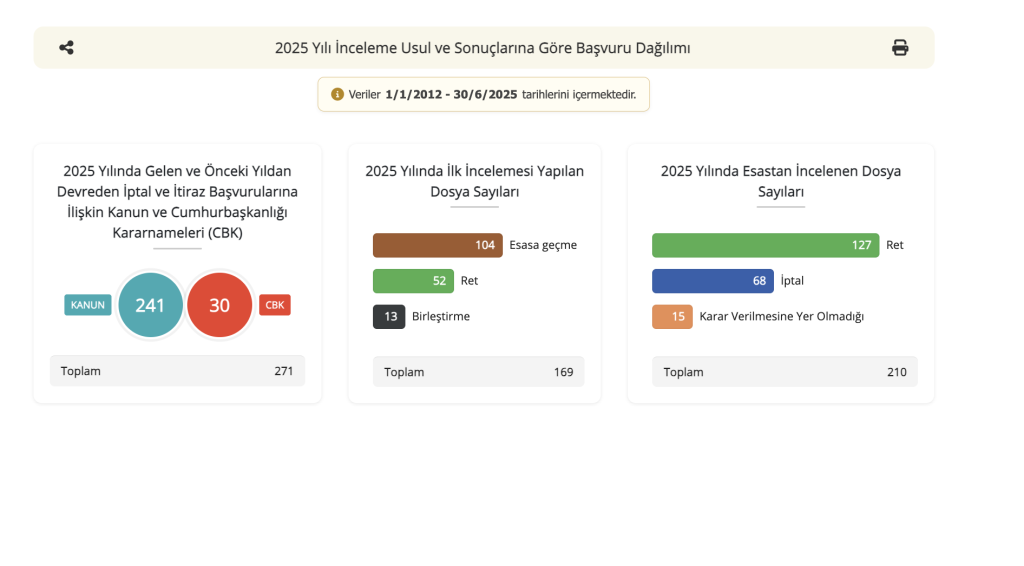Click the Esasa geçme label text

(543, 245)
